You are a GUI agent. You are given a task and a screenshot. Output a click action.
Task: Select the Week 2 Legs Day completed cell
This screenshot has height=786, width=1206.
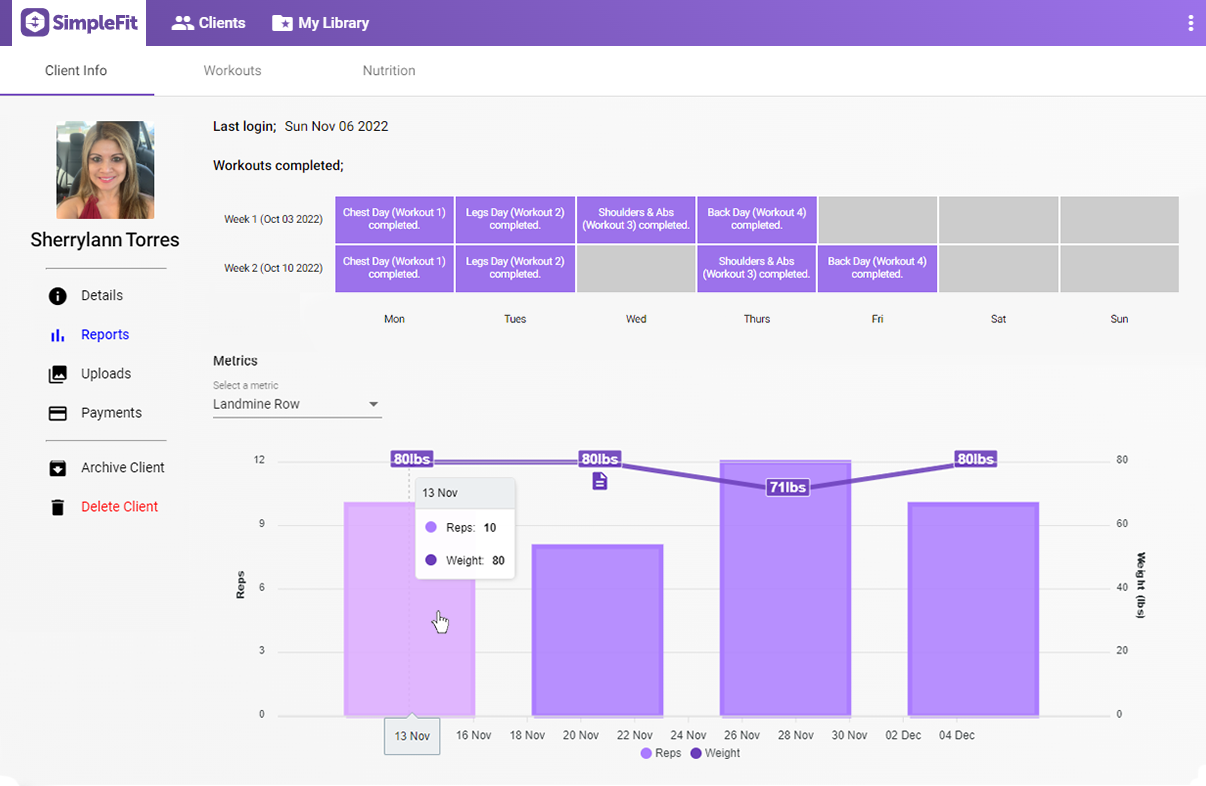[x=514, y=268]
